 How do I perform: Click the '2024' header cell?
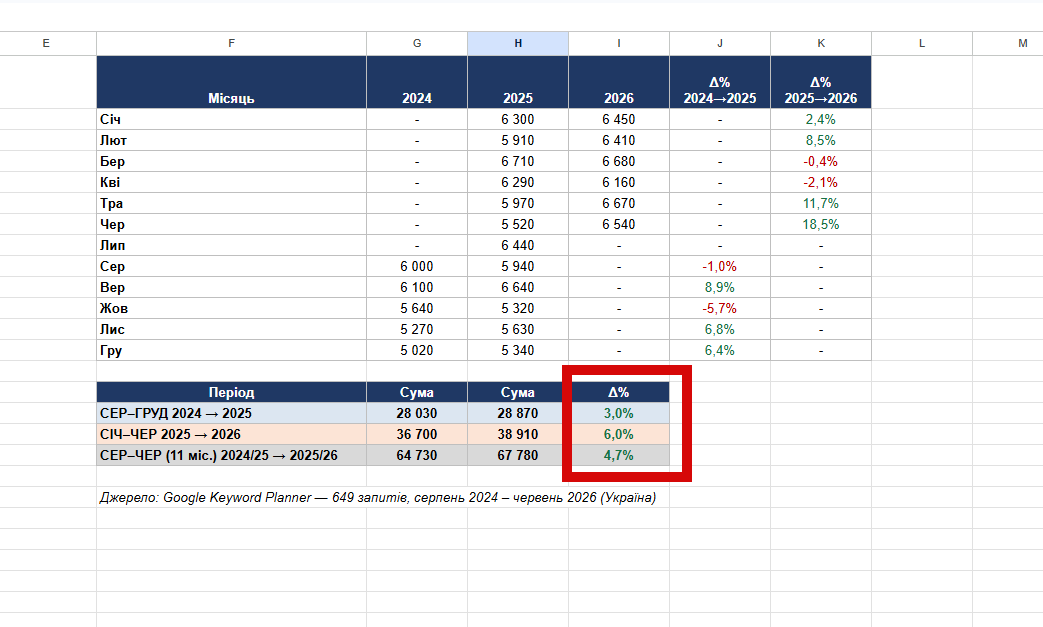click(417, 82)
